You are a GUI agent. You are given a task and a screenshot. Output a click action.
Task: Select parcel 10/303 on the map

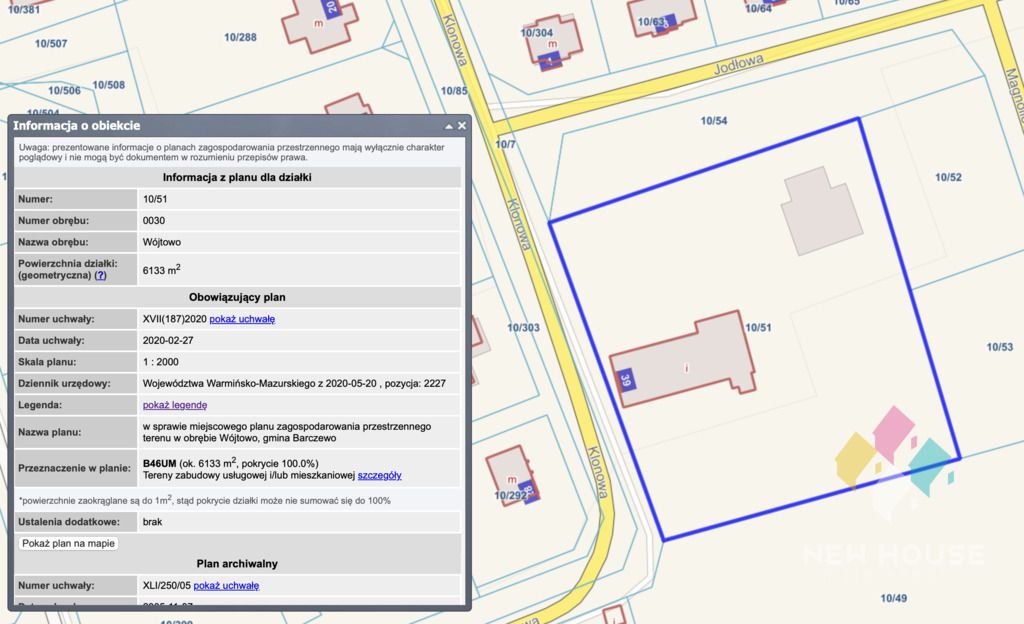[x=523, y=328]
